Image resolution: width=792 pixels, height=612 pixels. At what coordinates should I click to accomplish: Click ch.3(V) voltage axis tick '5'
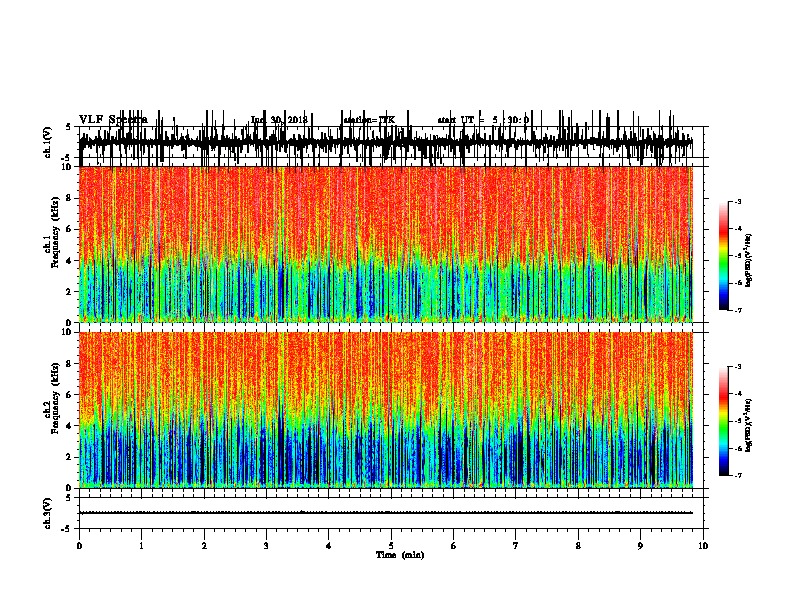(x=68, y=498)
